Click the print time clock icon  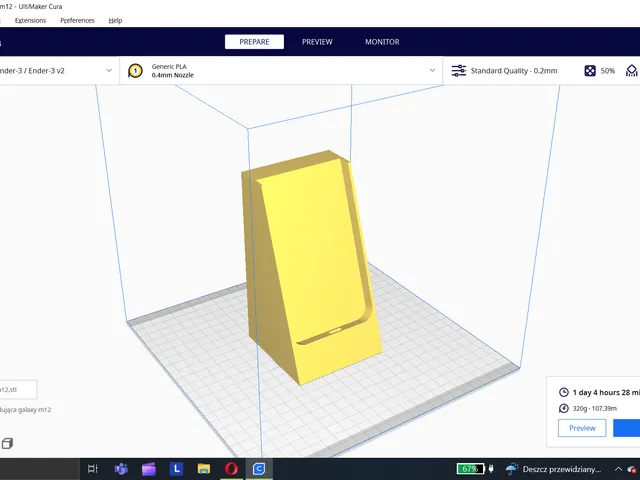pos(564,392)
